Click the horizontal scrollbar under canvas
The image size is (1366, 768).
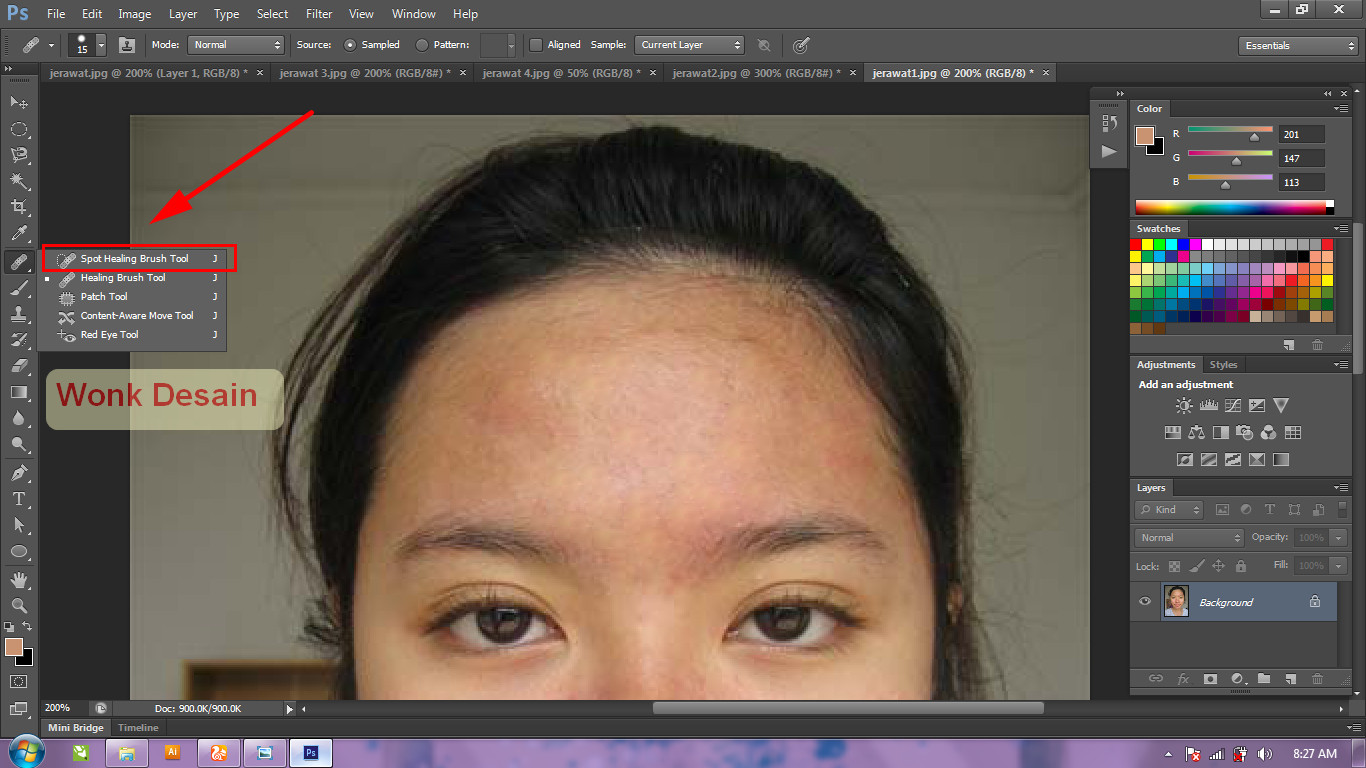(848, 708)
